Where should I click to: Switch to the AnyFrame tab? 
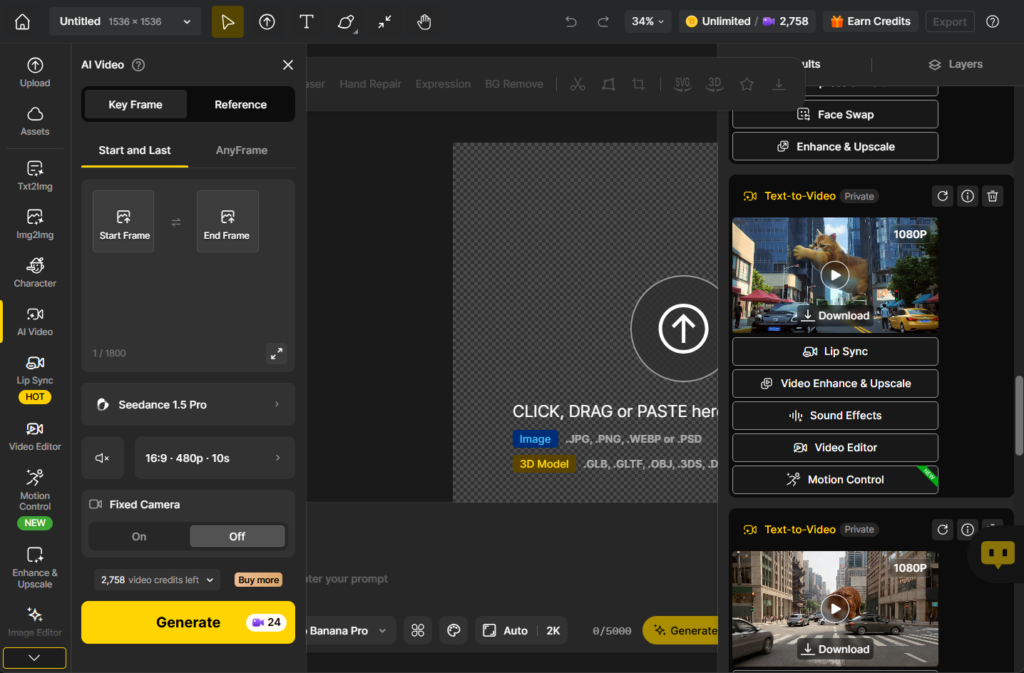[x=241, y=150]
